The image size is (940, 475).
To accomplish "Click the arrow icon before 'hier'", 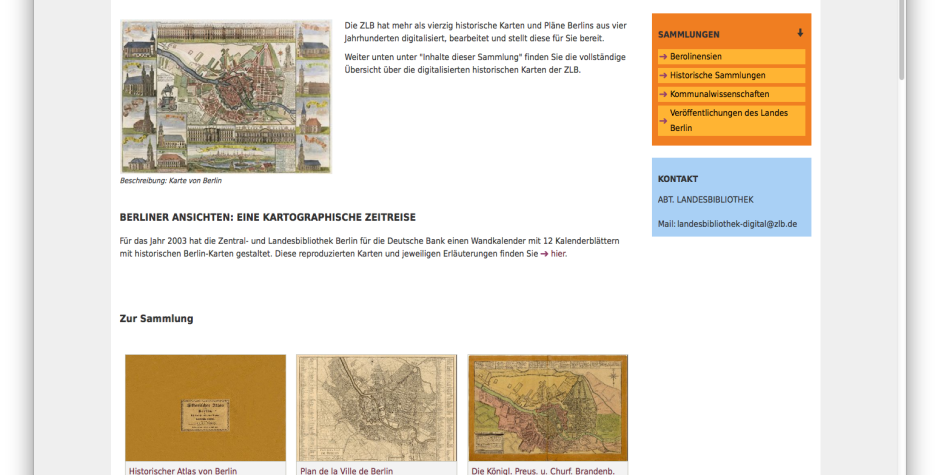I will [x=544, y=254].
